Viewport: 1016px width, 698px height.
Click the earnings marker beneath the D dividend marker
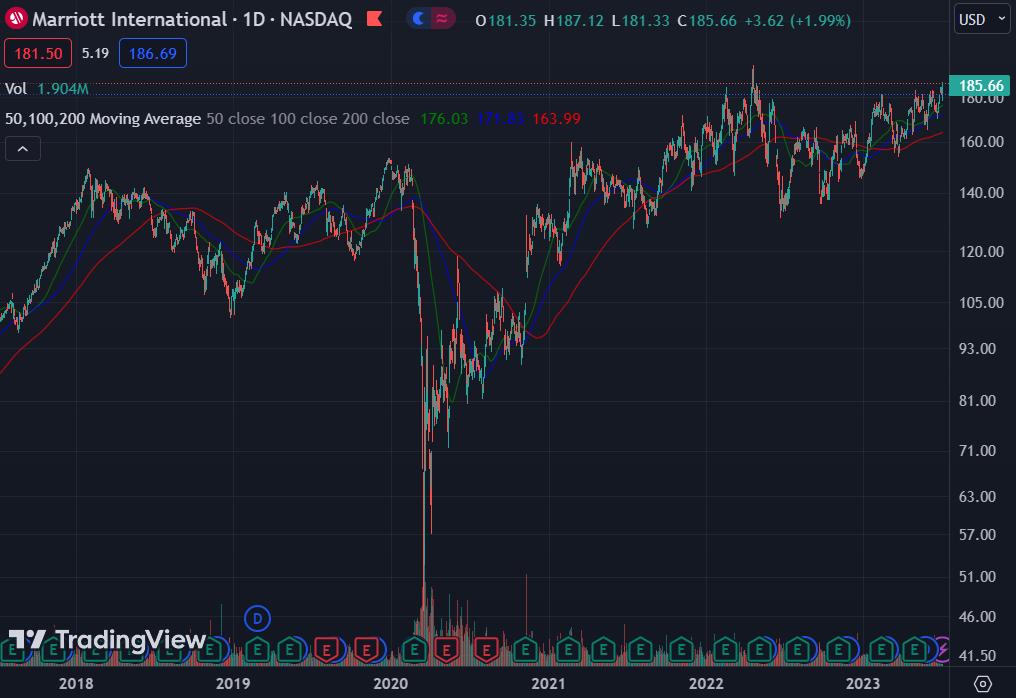[x=257, y=649]
